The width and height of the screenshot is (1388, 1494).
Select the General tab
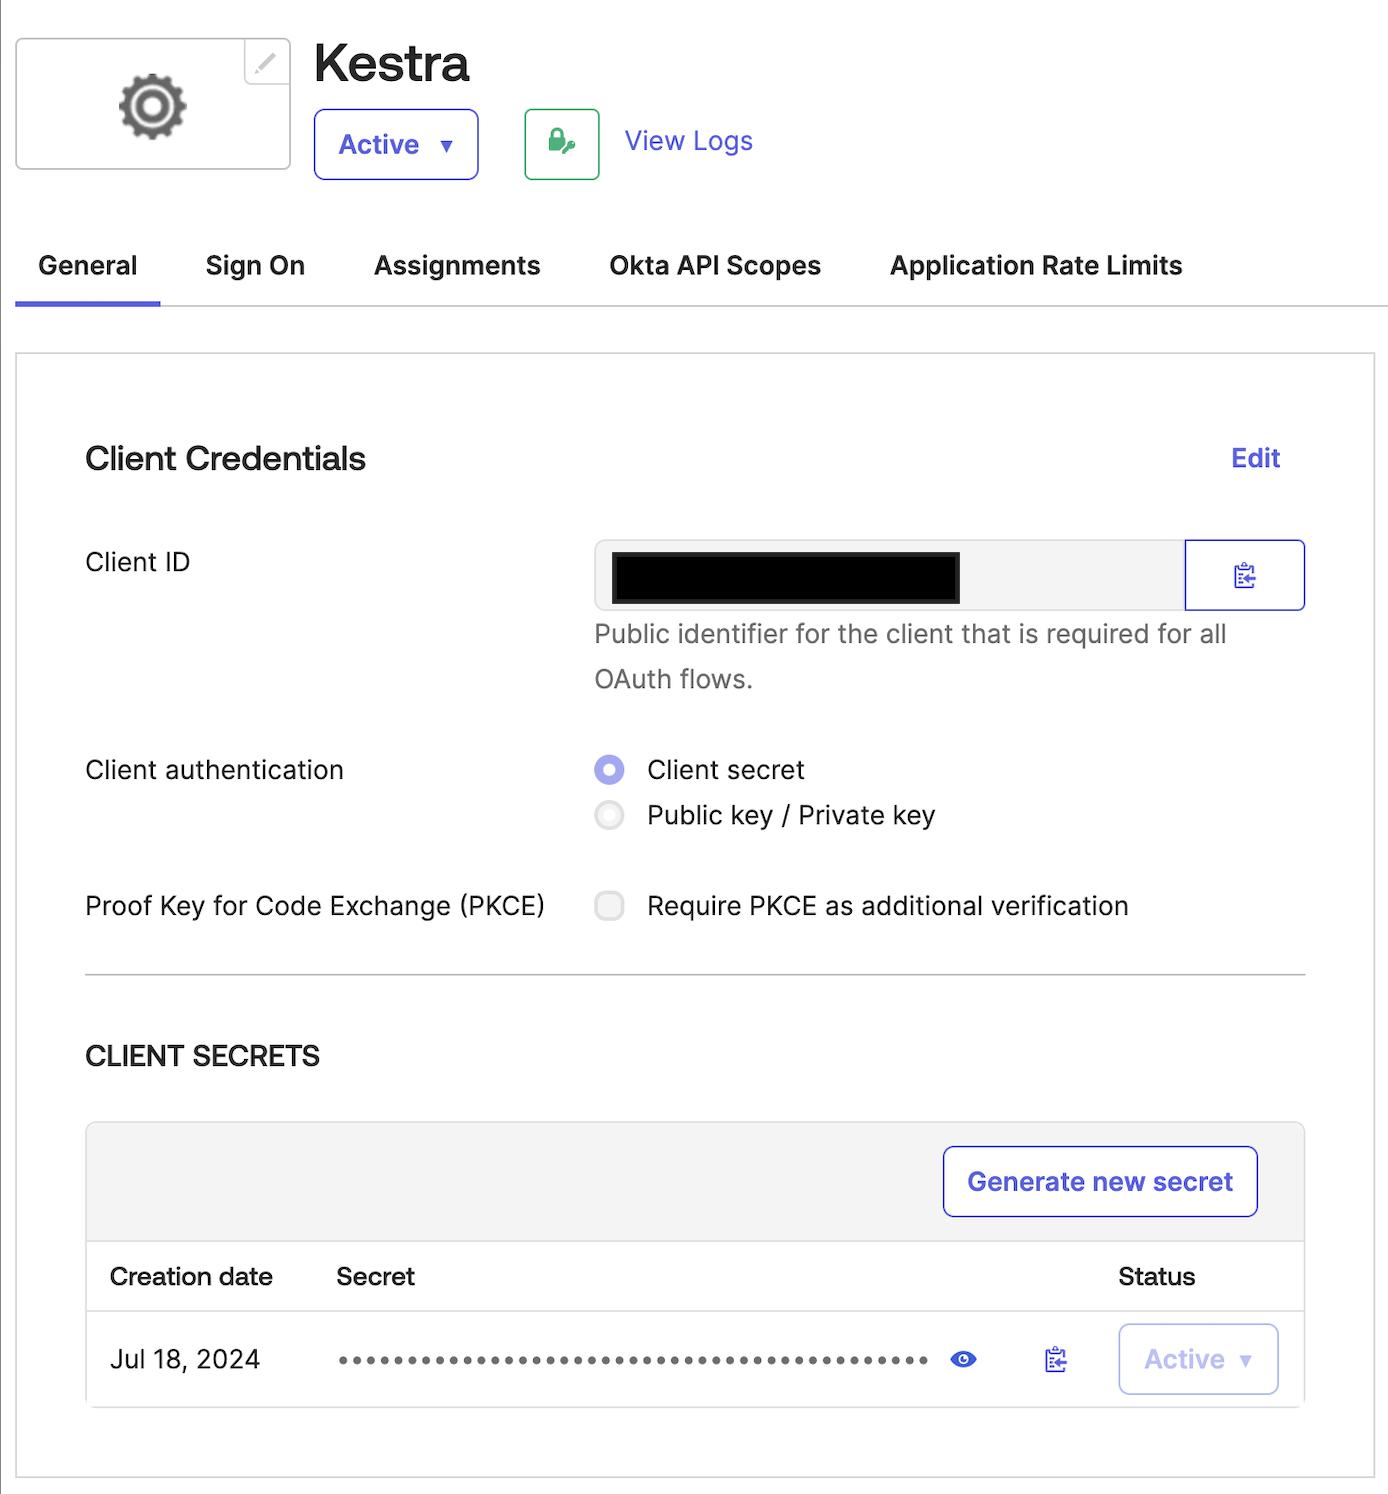pos(88,266)
